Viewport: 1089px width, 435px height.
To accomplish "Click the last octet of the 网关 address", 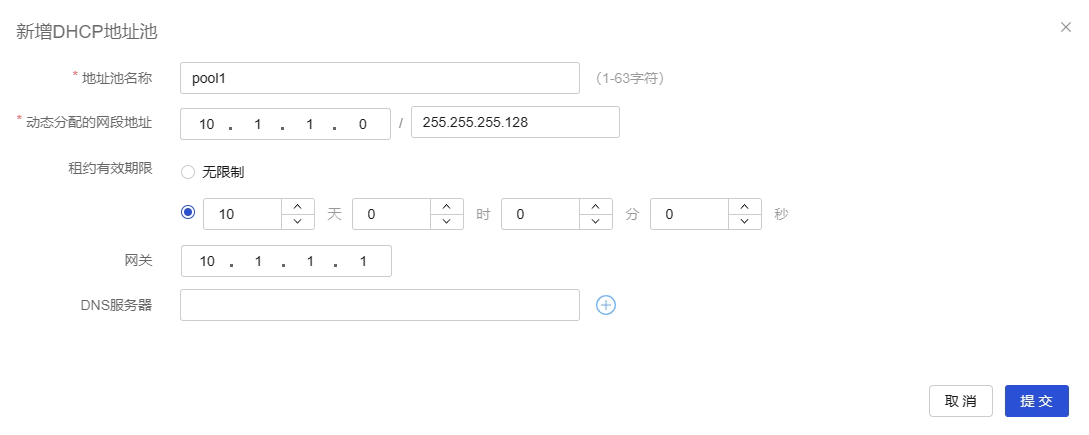I will (x=363, y=261).
